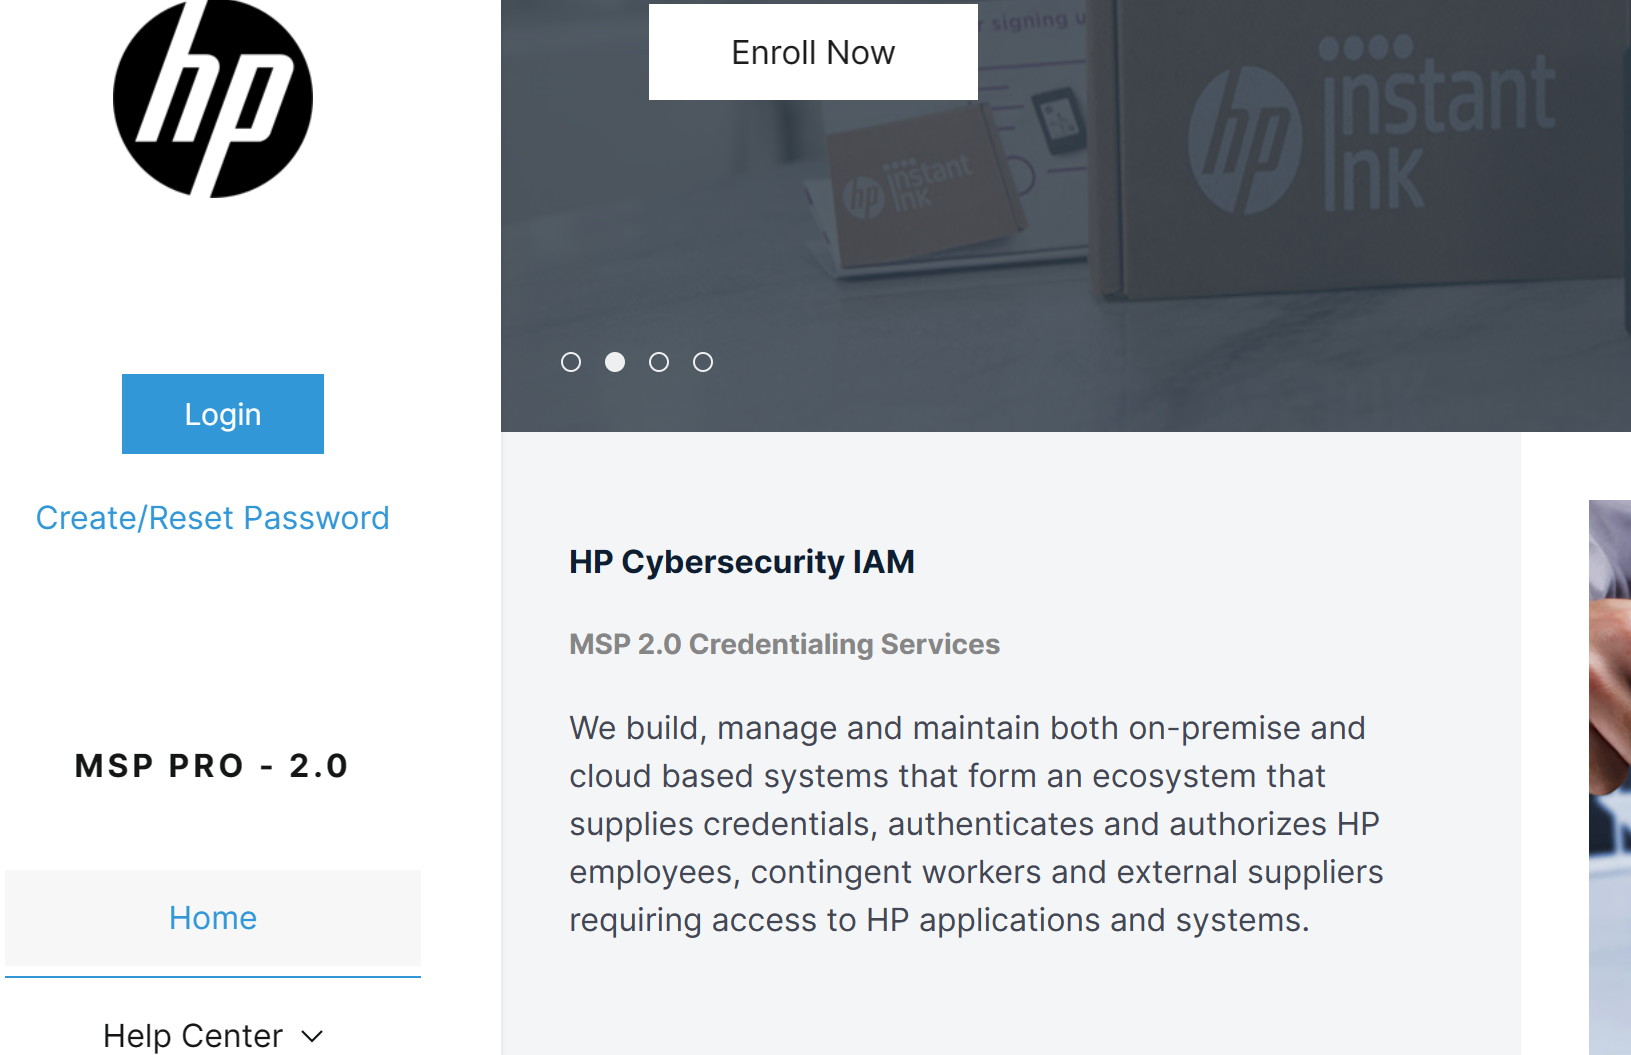This screenshot has width=1631, height=1055.
Task: Click the MSP PRO - 2.0 title
Action: point(212,766)
